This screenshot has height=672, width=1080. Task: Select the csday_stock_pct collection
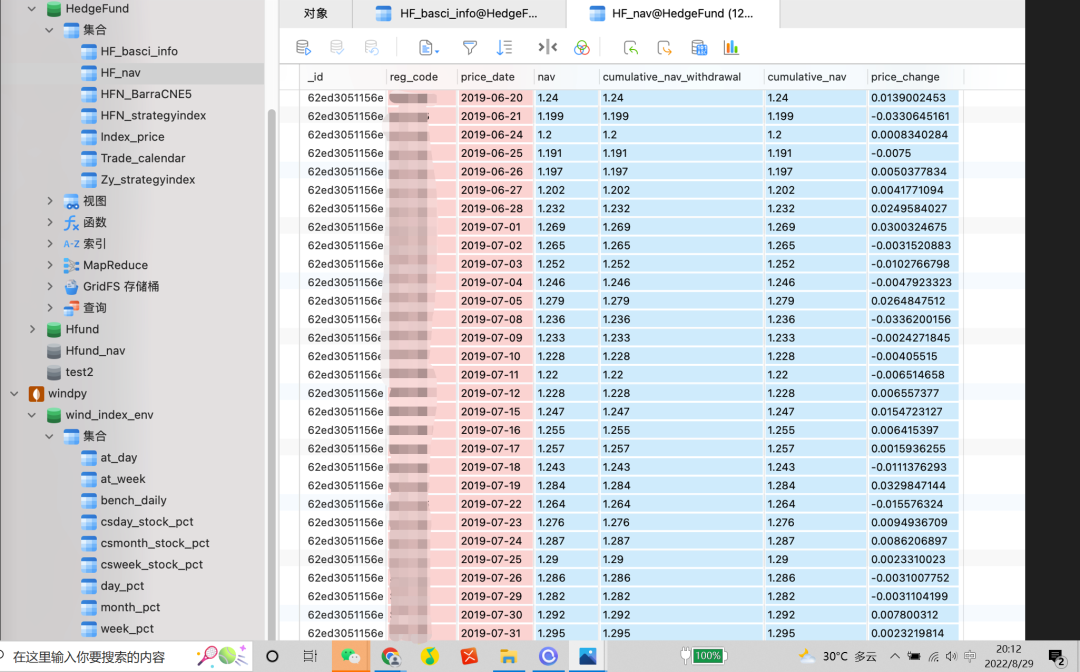(x=147, y=521)
